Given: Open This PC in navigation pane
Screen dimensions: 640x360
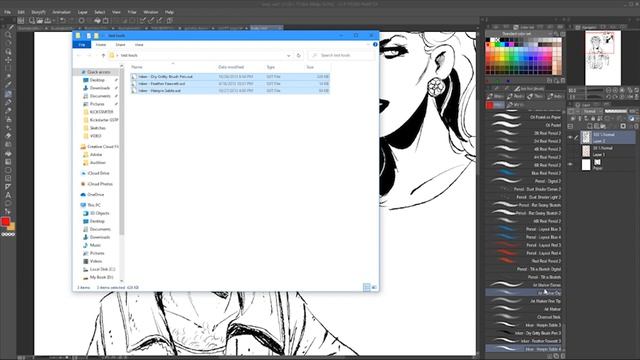Looking at the screenshot, I should tap(93, 205).
